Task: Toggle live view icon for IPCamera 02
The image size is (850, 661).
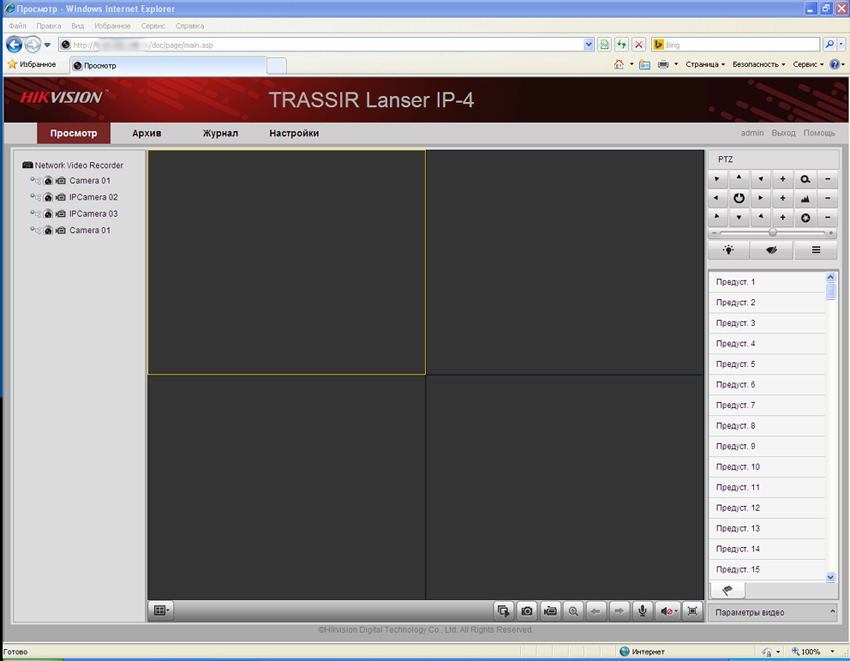Action: (48, 197)
